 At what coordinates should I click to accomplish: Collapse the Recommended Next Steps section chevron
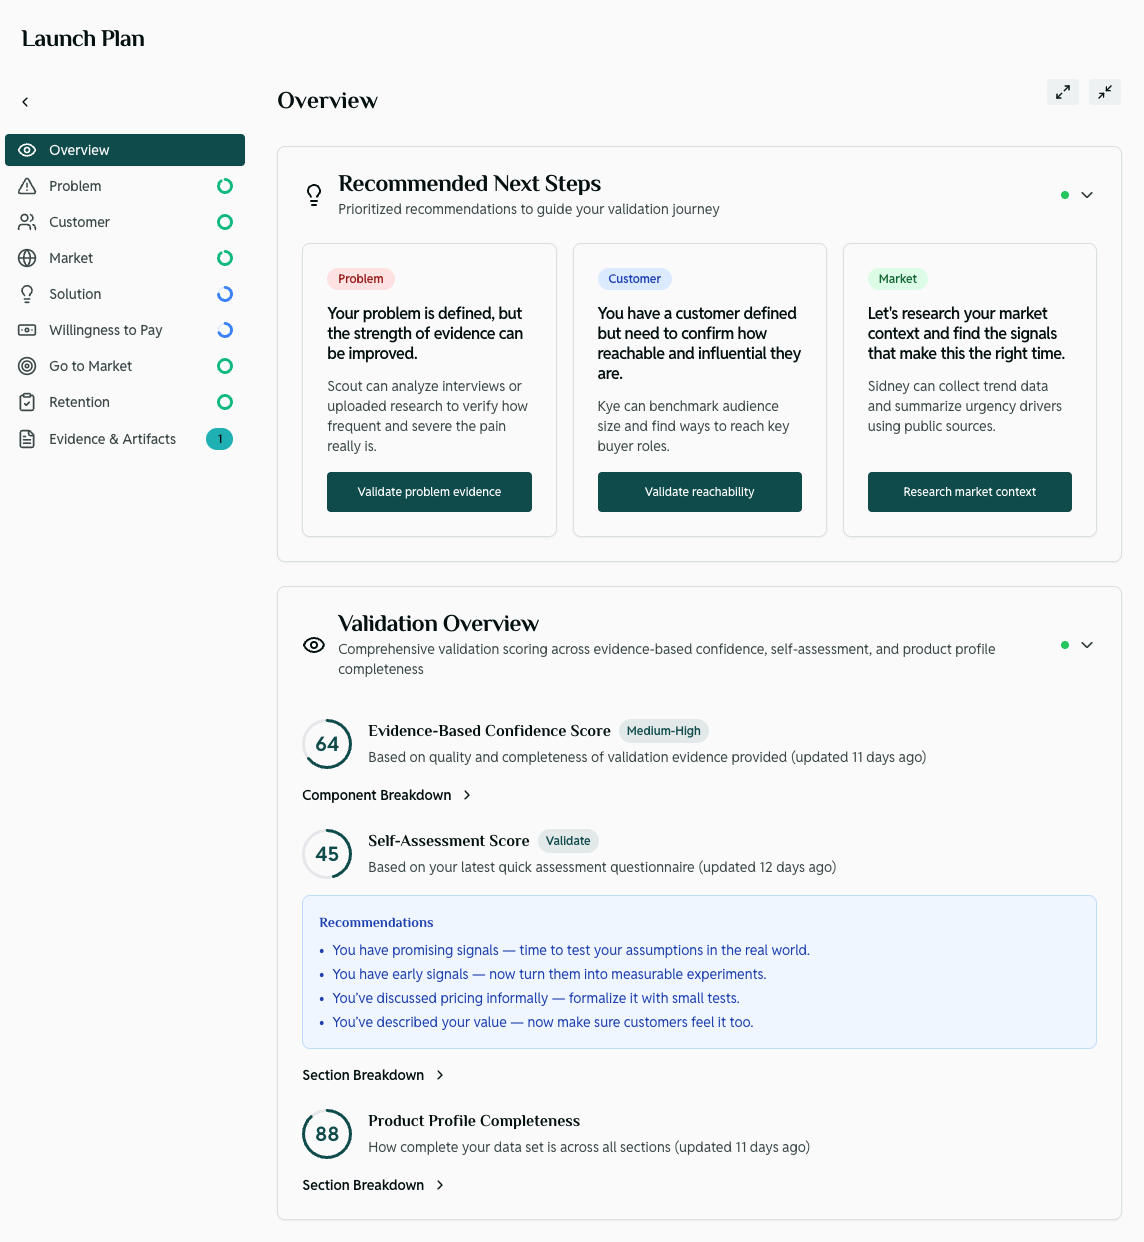coord(1088,195)
